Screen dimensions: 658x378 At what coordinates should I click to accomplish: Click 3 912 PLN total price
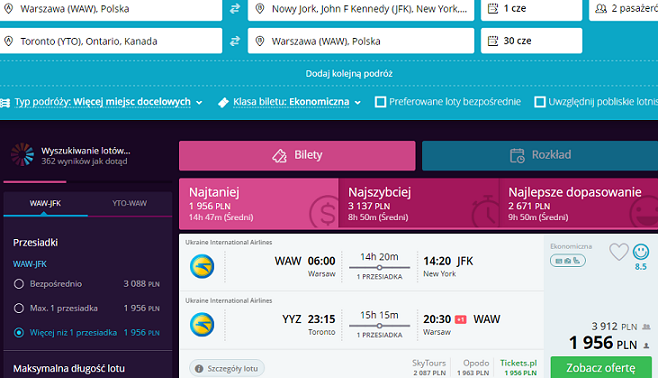[614, 326]
